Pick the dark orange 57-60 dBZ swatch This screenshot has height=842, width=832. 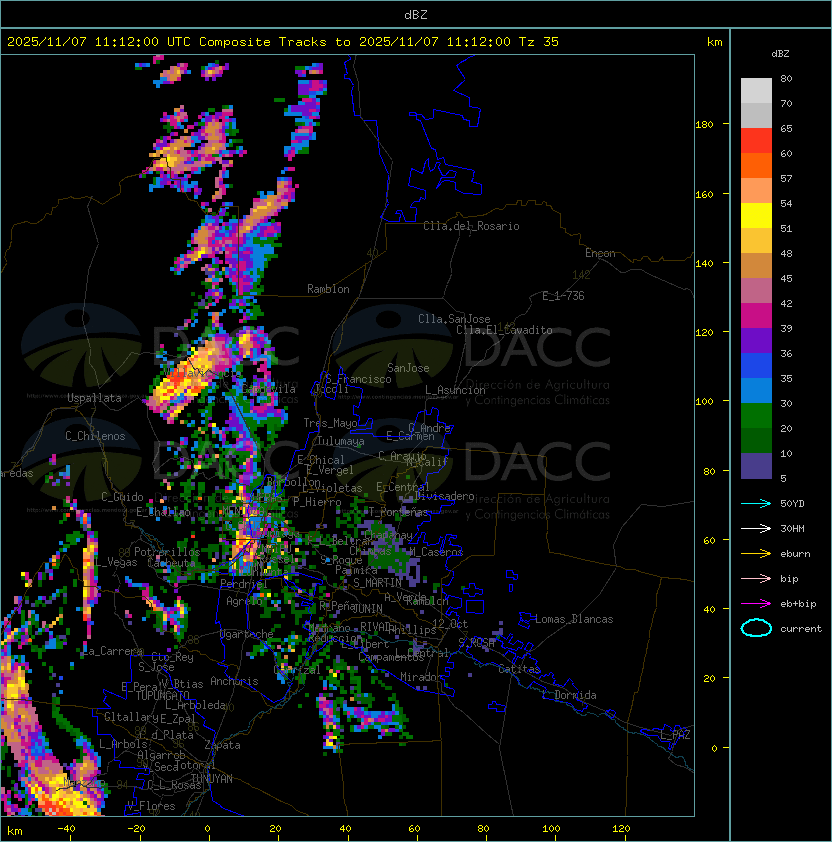(756, 166)
